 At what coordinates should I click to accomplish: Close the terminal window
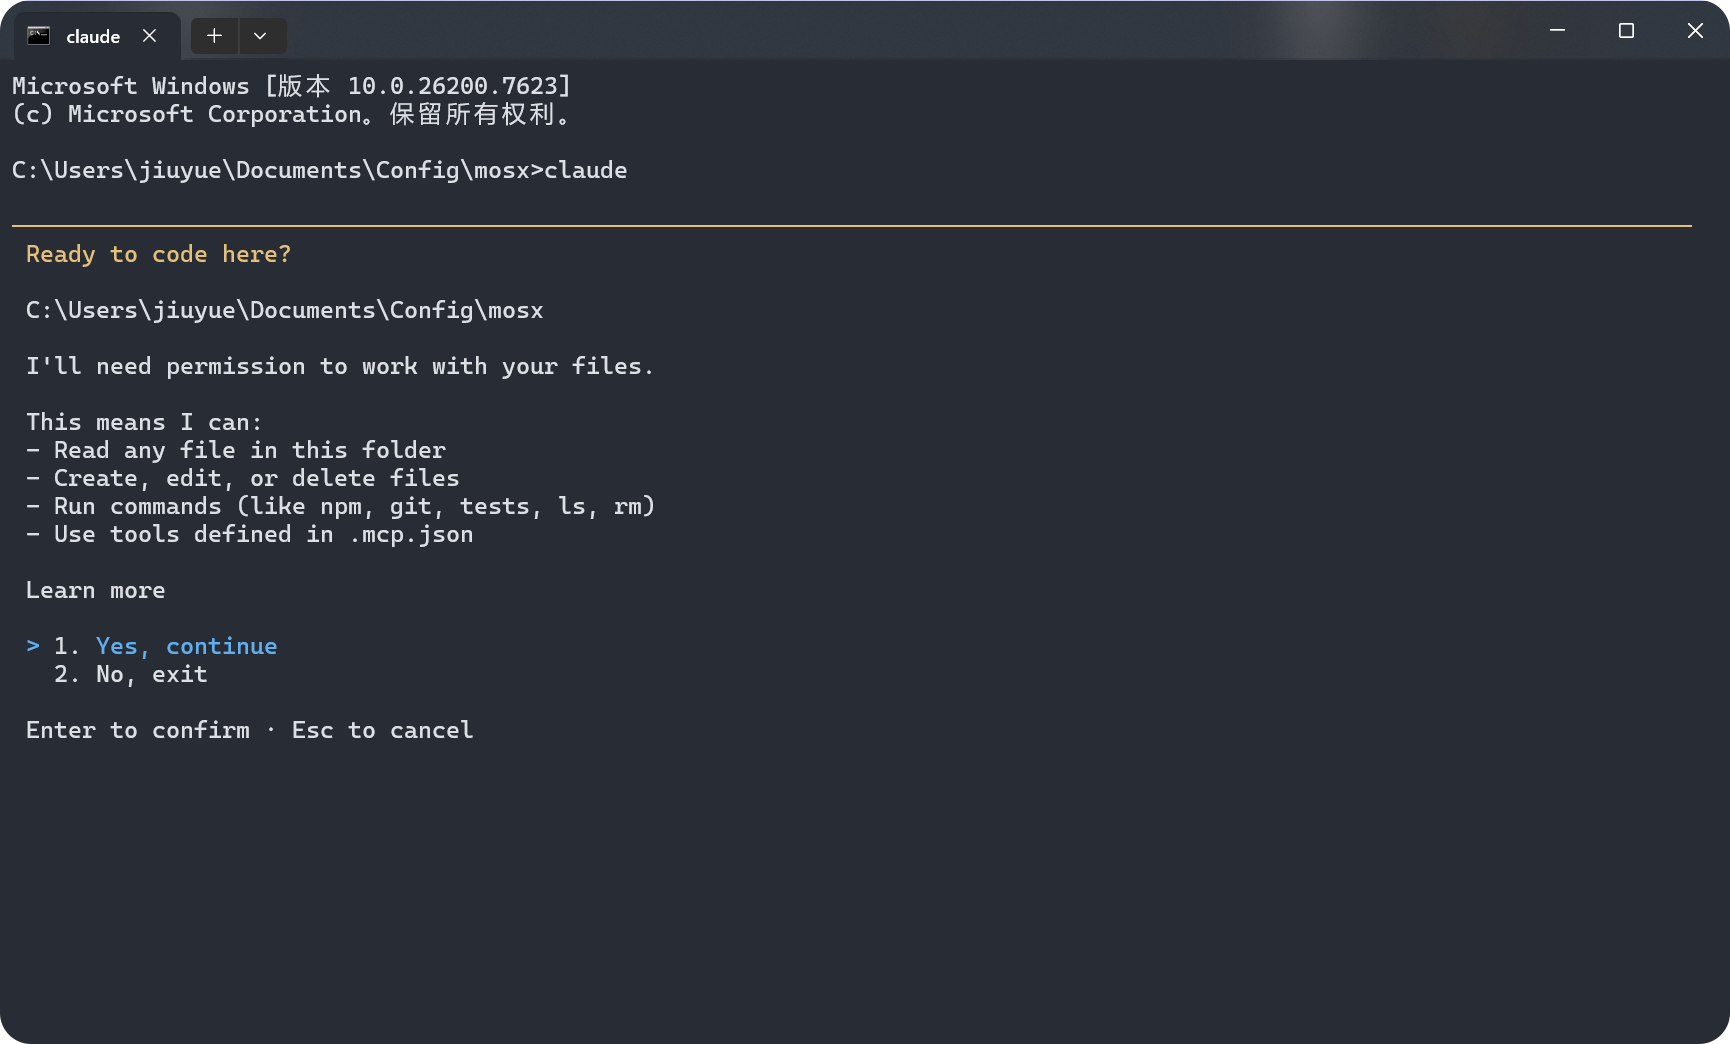click(1695, 31)
